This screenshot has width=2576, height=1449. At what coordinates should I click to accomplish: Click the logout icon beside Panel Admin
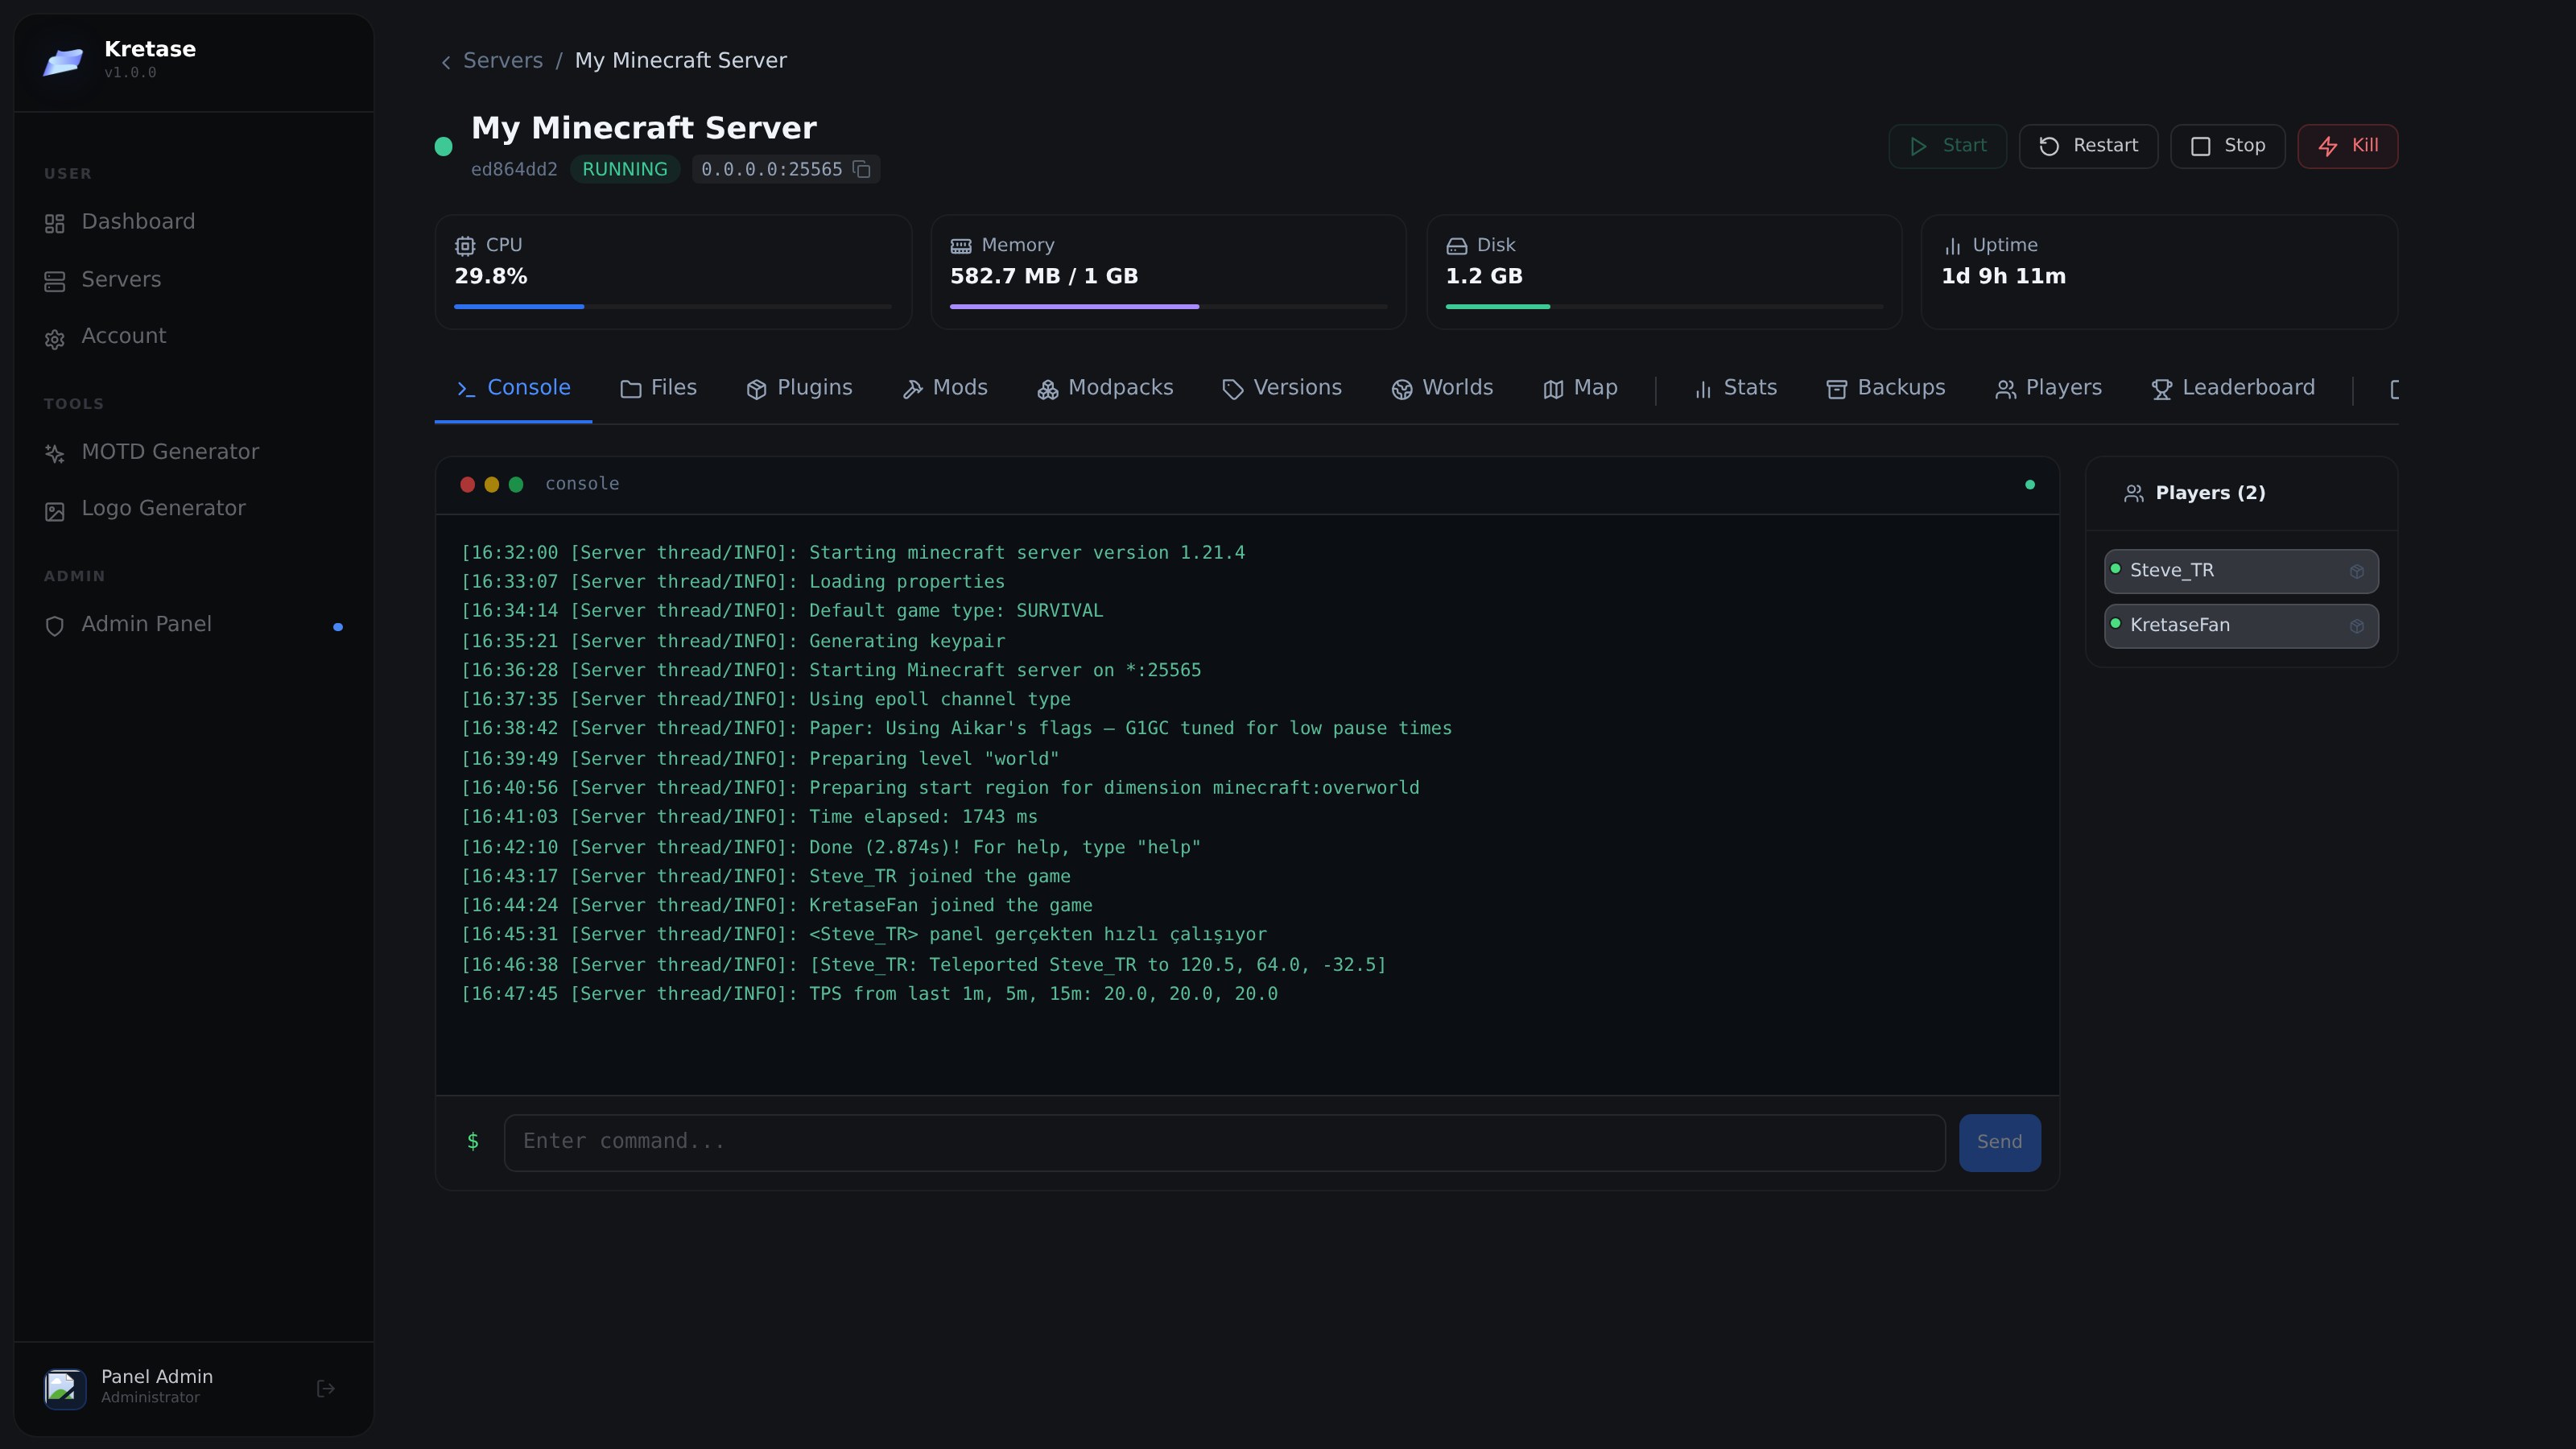click(x=326, y=1388)
